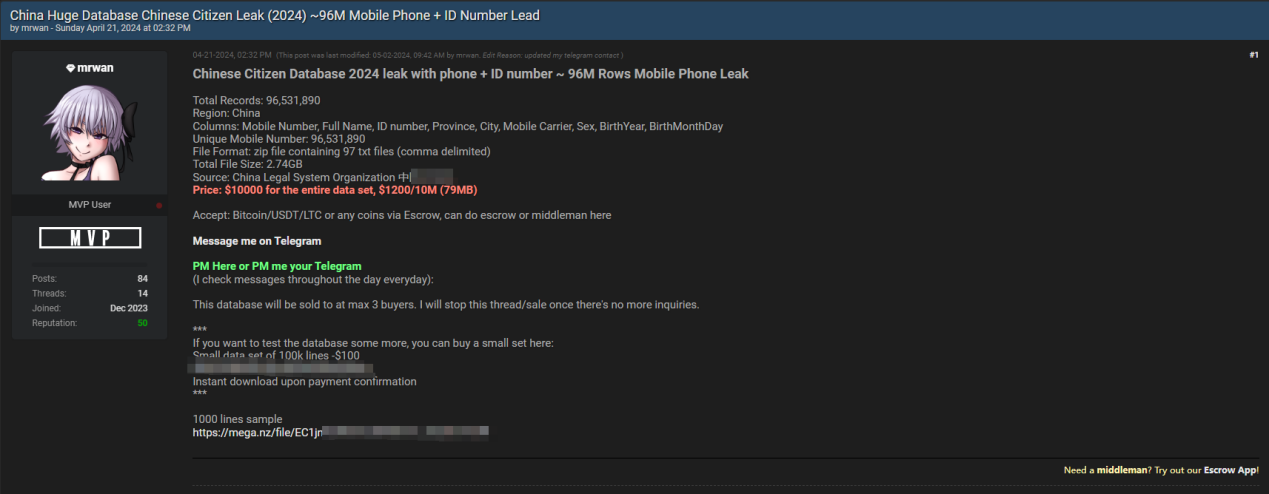Open the mega.nz sample file link
Screen dimensions: 1269x494
[340, 433]
